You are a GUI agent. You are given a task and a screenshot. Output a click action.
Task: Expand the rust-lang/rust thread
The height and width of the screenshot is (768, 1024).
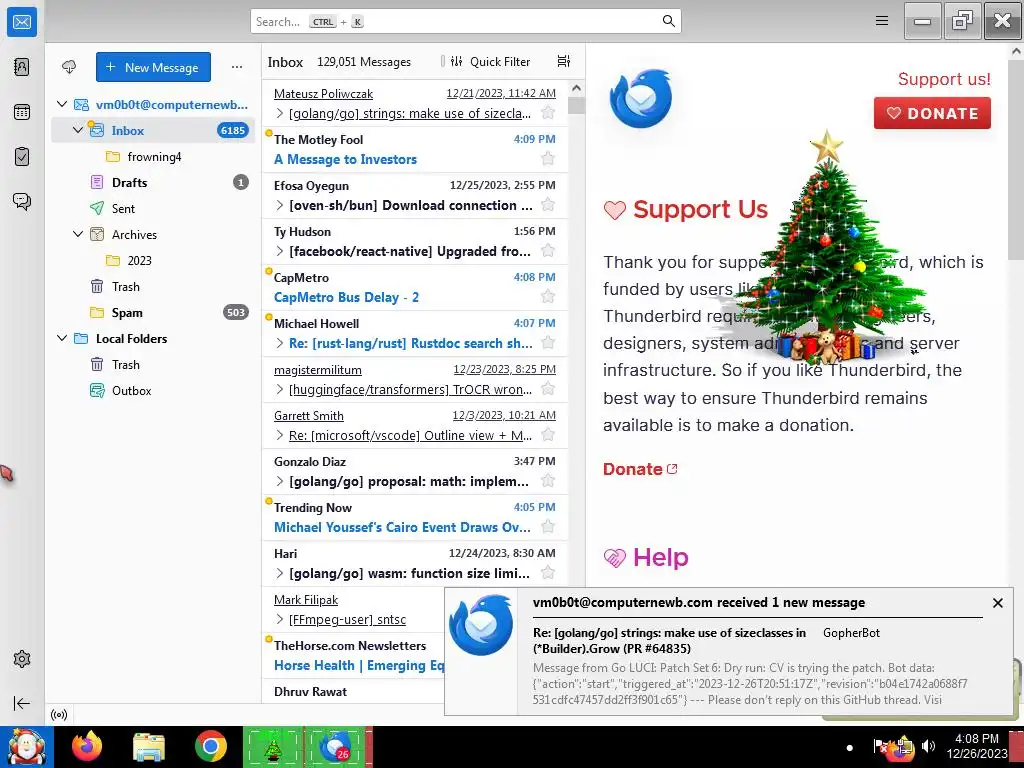coord(280,343)
